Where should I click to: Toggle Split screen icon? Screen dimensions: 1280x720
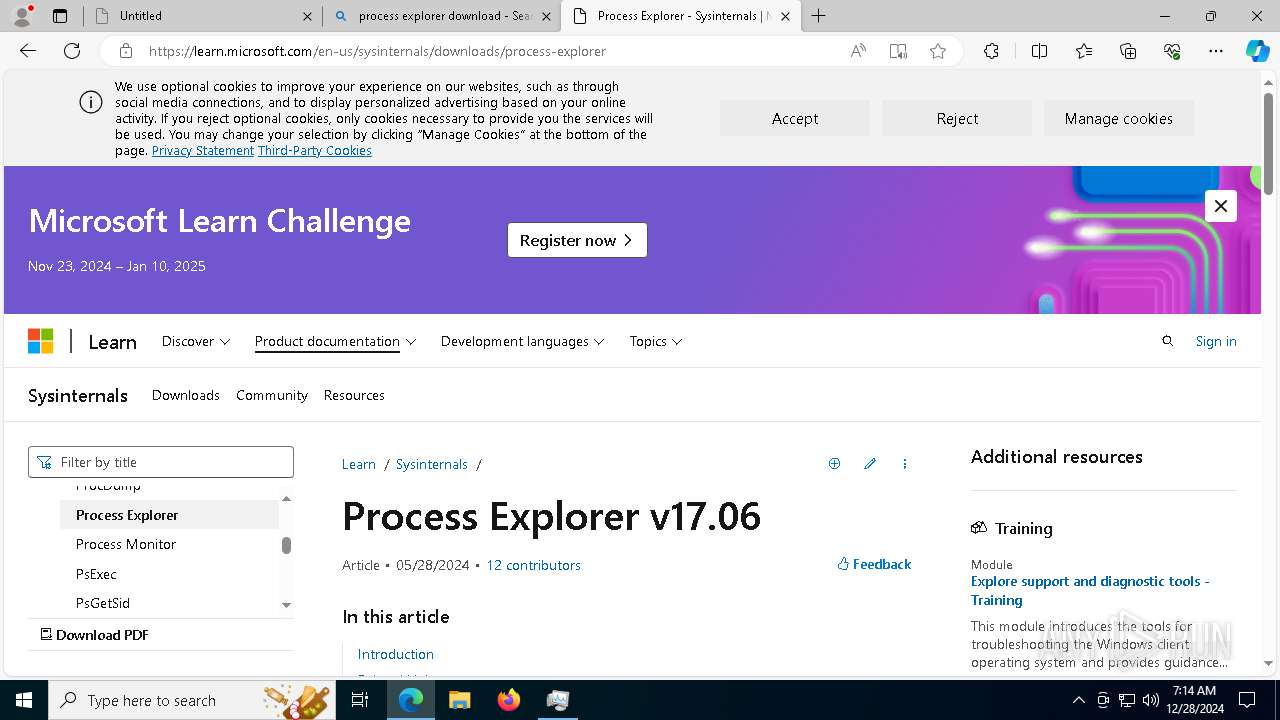coord(1039,51)
